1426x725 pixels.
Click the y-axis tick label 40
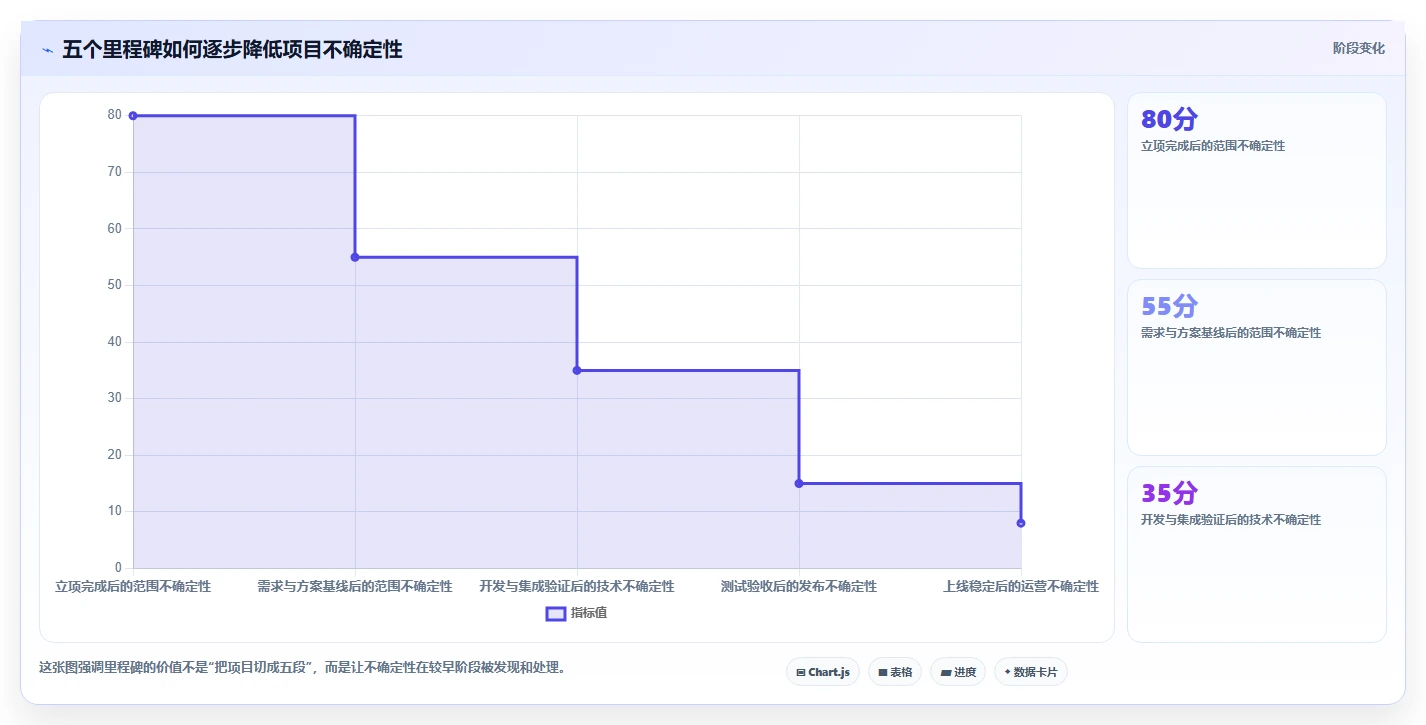click(x=115, y=341)
